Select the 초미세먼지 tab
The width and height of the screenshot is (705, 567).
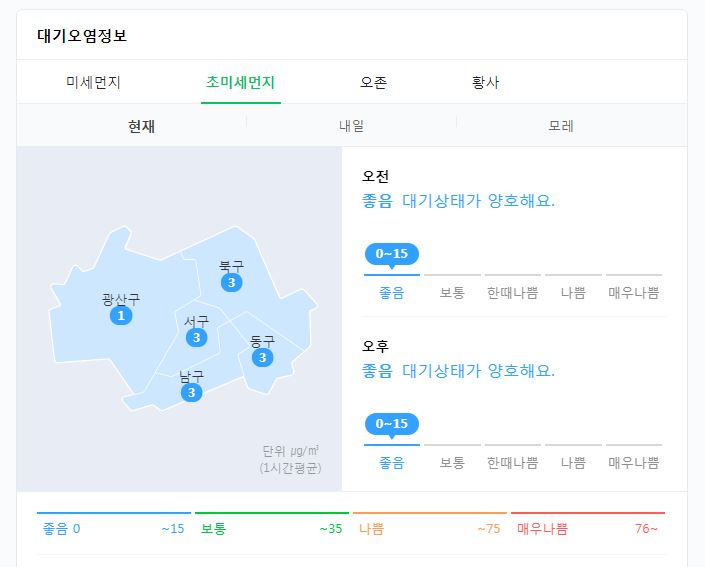pos(240,82)
